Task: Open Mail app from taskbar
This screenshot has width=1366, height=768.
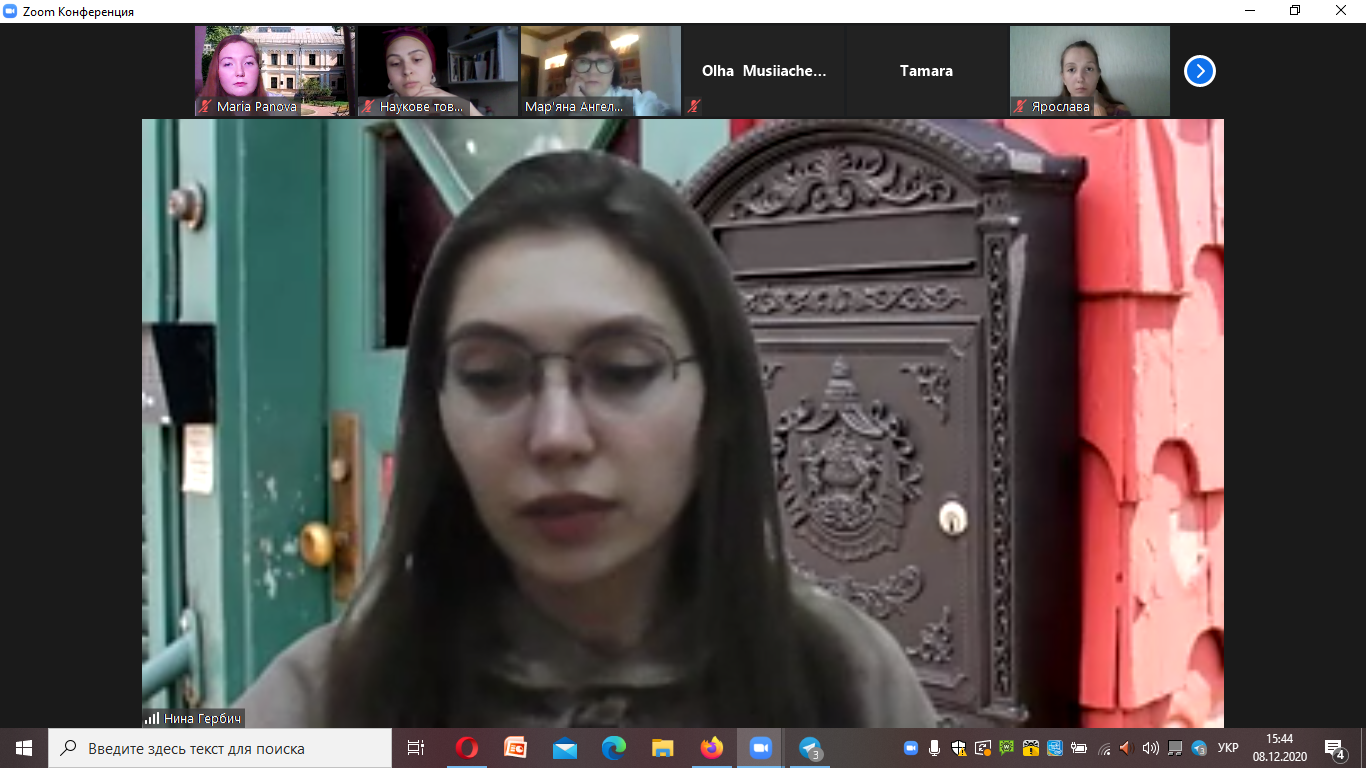Action: pyautogui.click(x=565, y=748)
